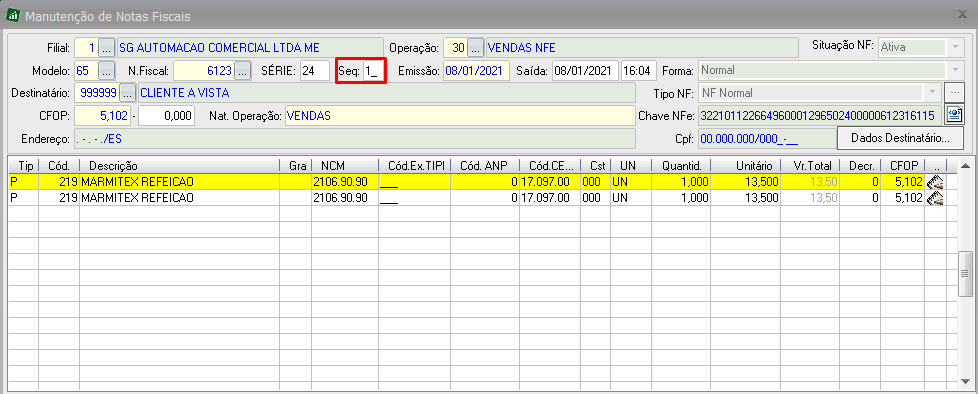This screenshot has width=978, height=394.
Task: Click ellipsis button beside Tipo NF
Action: point(954,93)
